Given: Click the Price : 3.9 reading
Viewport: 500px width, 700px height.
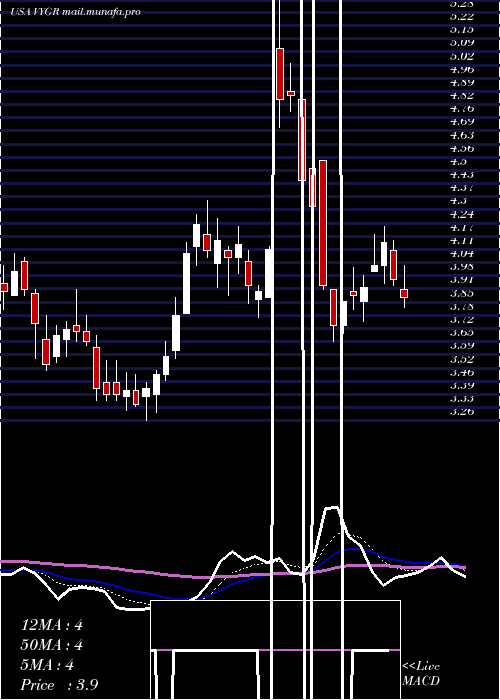Looking at the screenshot, I should pos(59,685).
